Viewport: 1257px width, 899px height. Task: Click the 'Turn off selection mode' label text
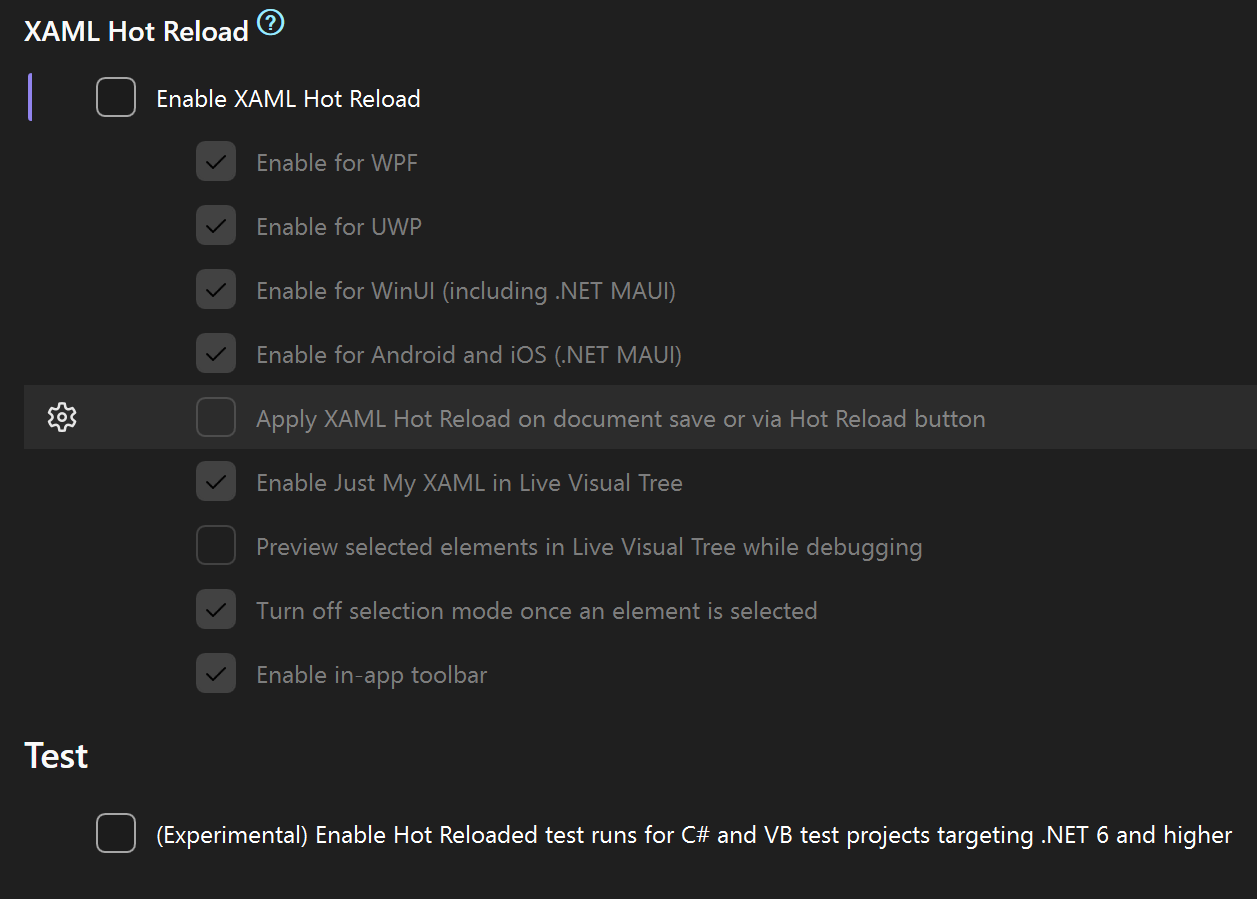click(536, 611)
